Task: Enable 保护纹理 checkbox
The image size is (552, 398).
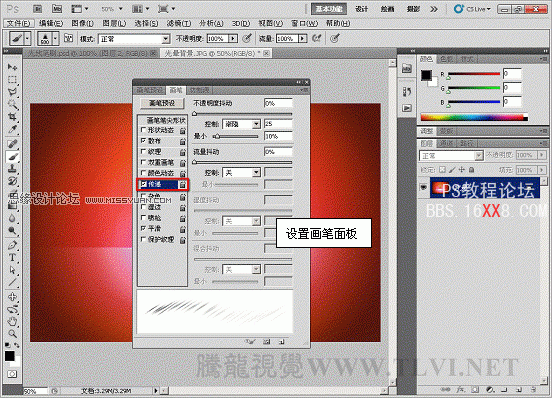Action: click(x=143, y=239)
